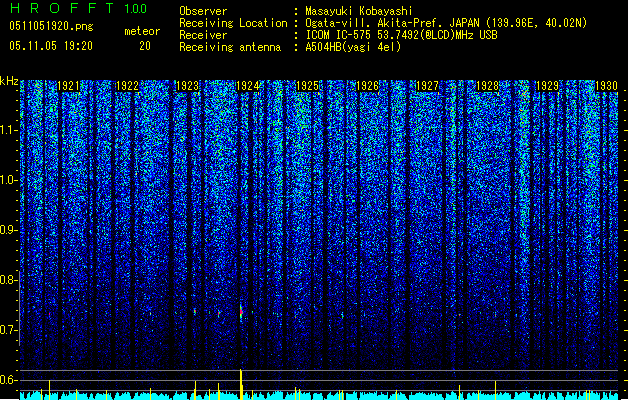
Task: Click the 1922 time marker
Action: (127, 86)
